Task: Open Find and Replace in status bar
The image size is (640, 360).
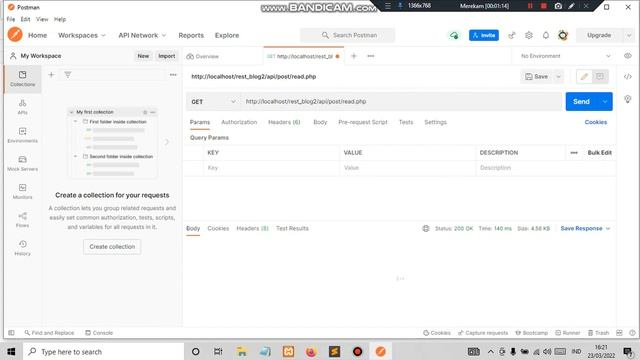Action: coord(49,333)
